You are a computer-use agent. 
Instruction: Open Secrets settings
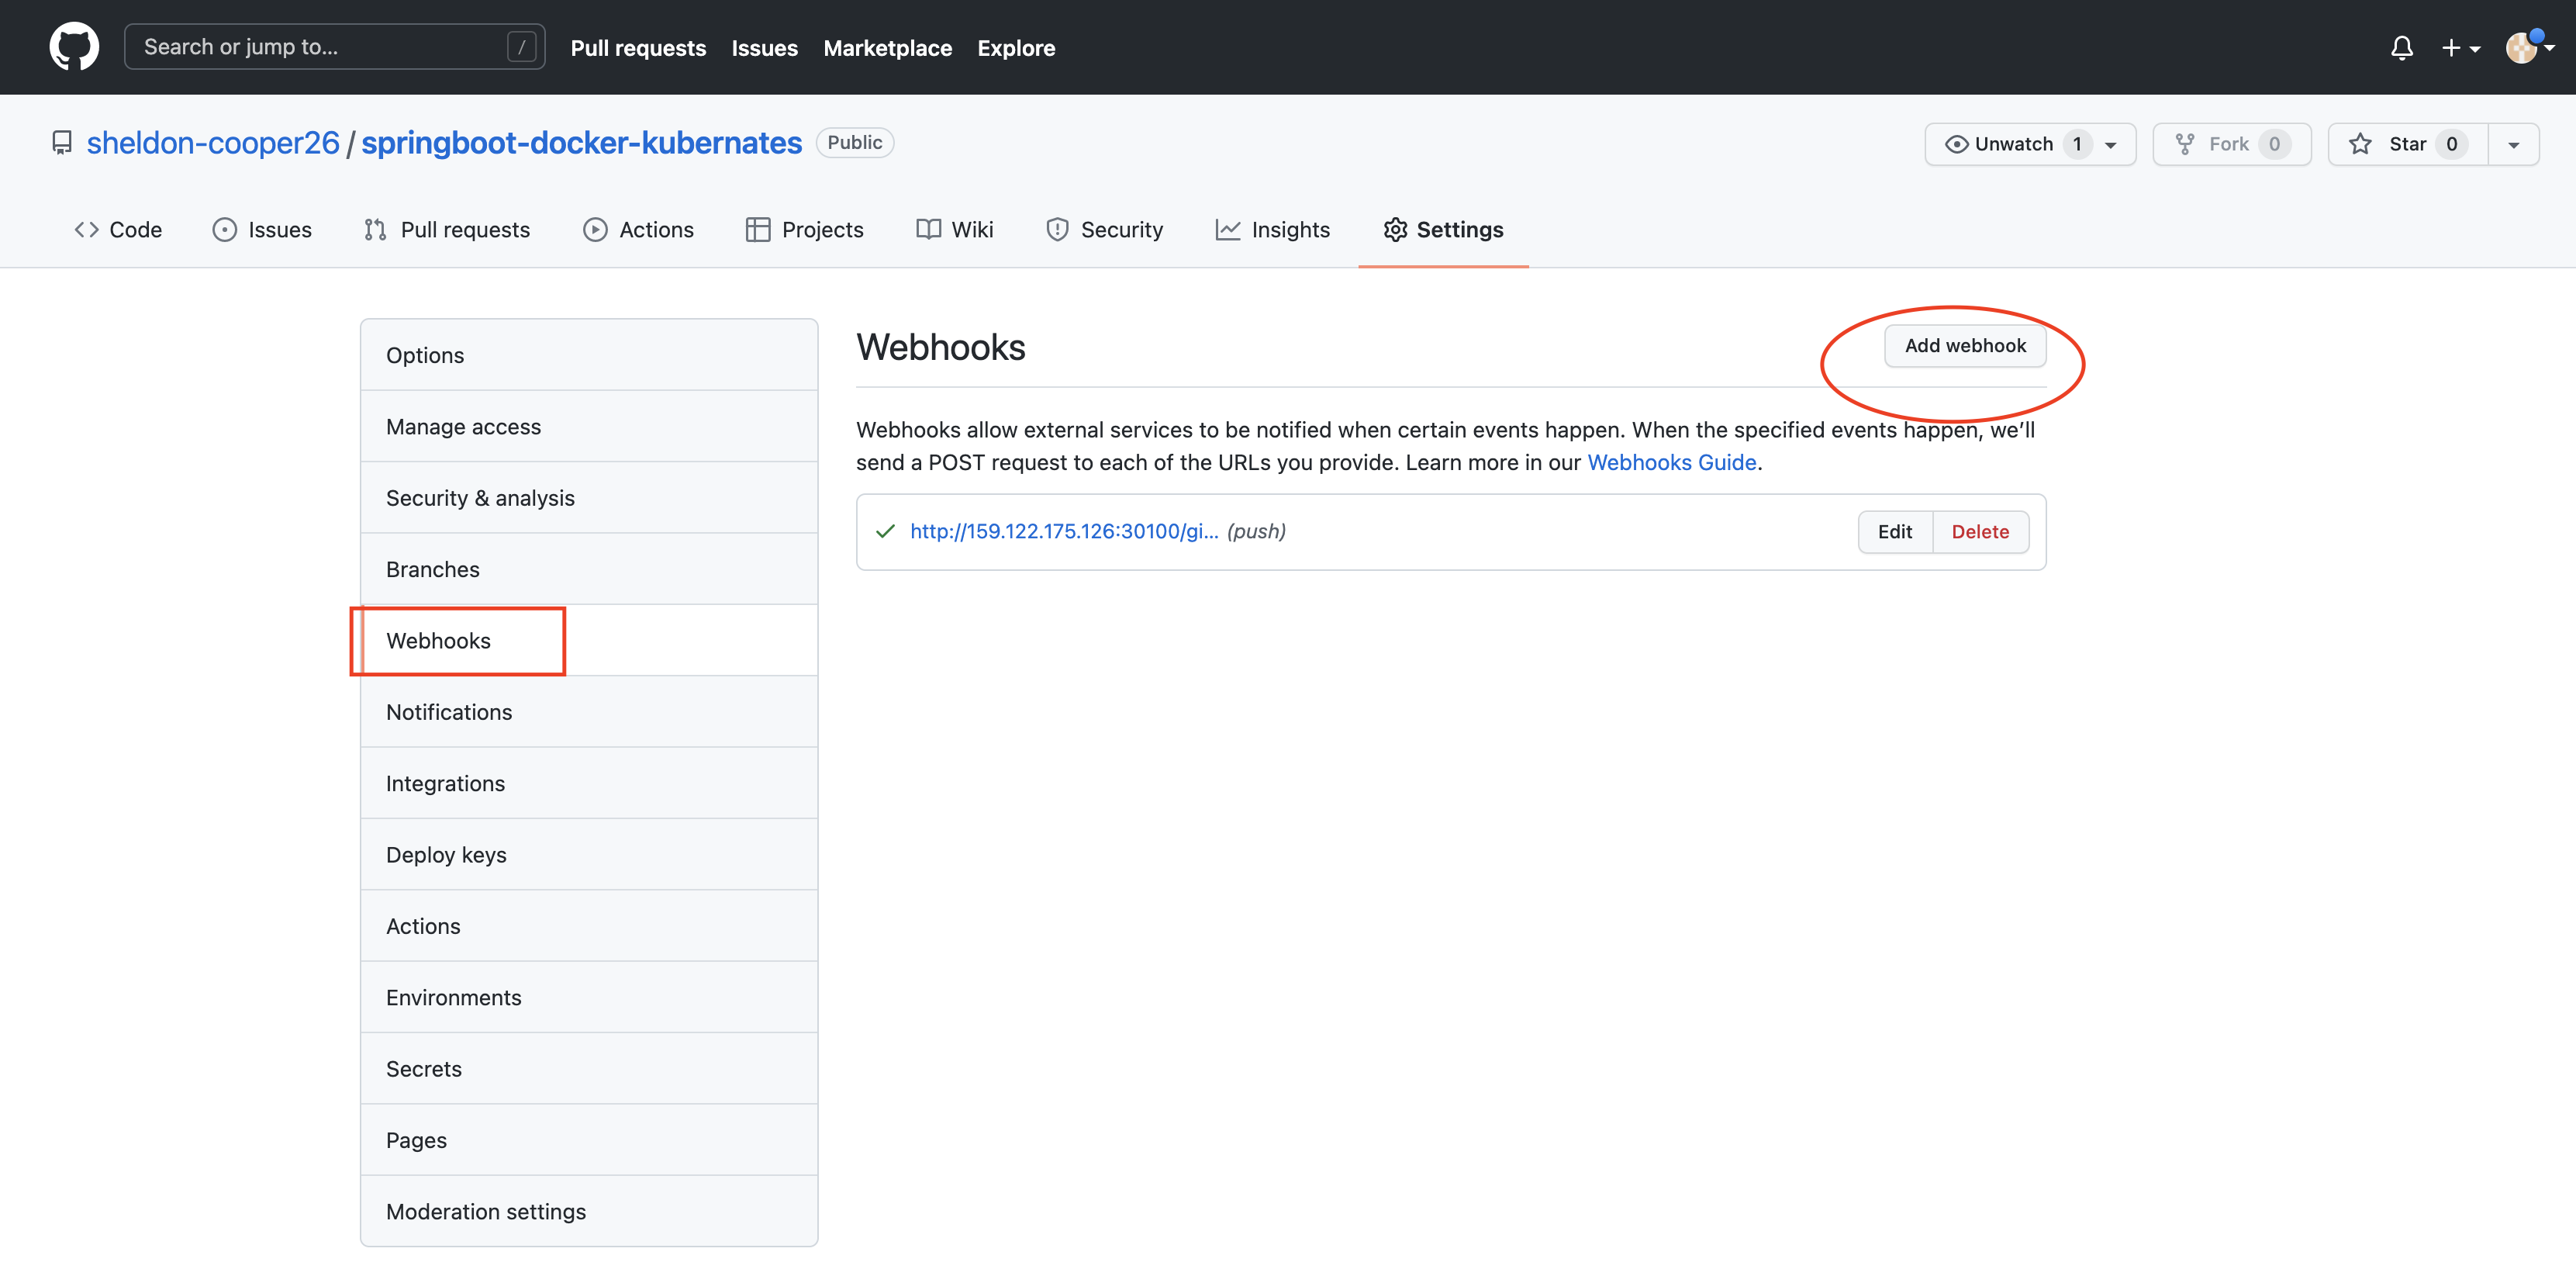589,1068
